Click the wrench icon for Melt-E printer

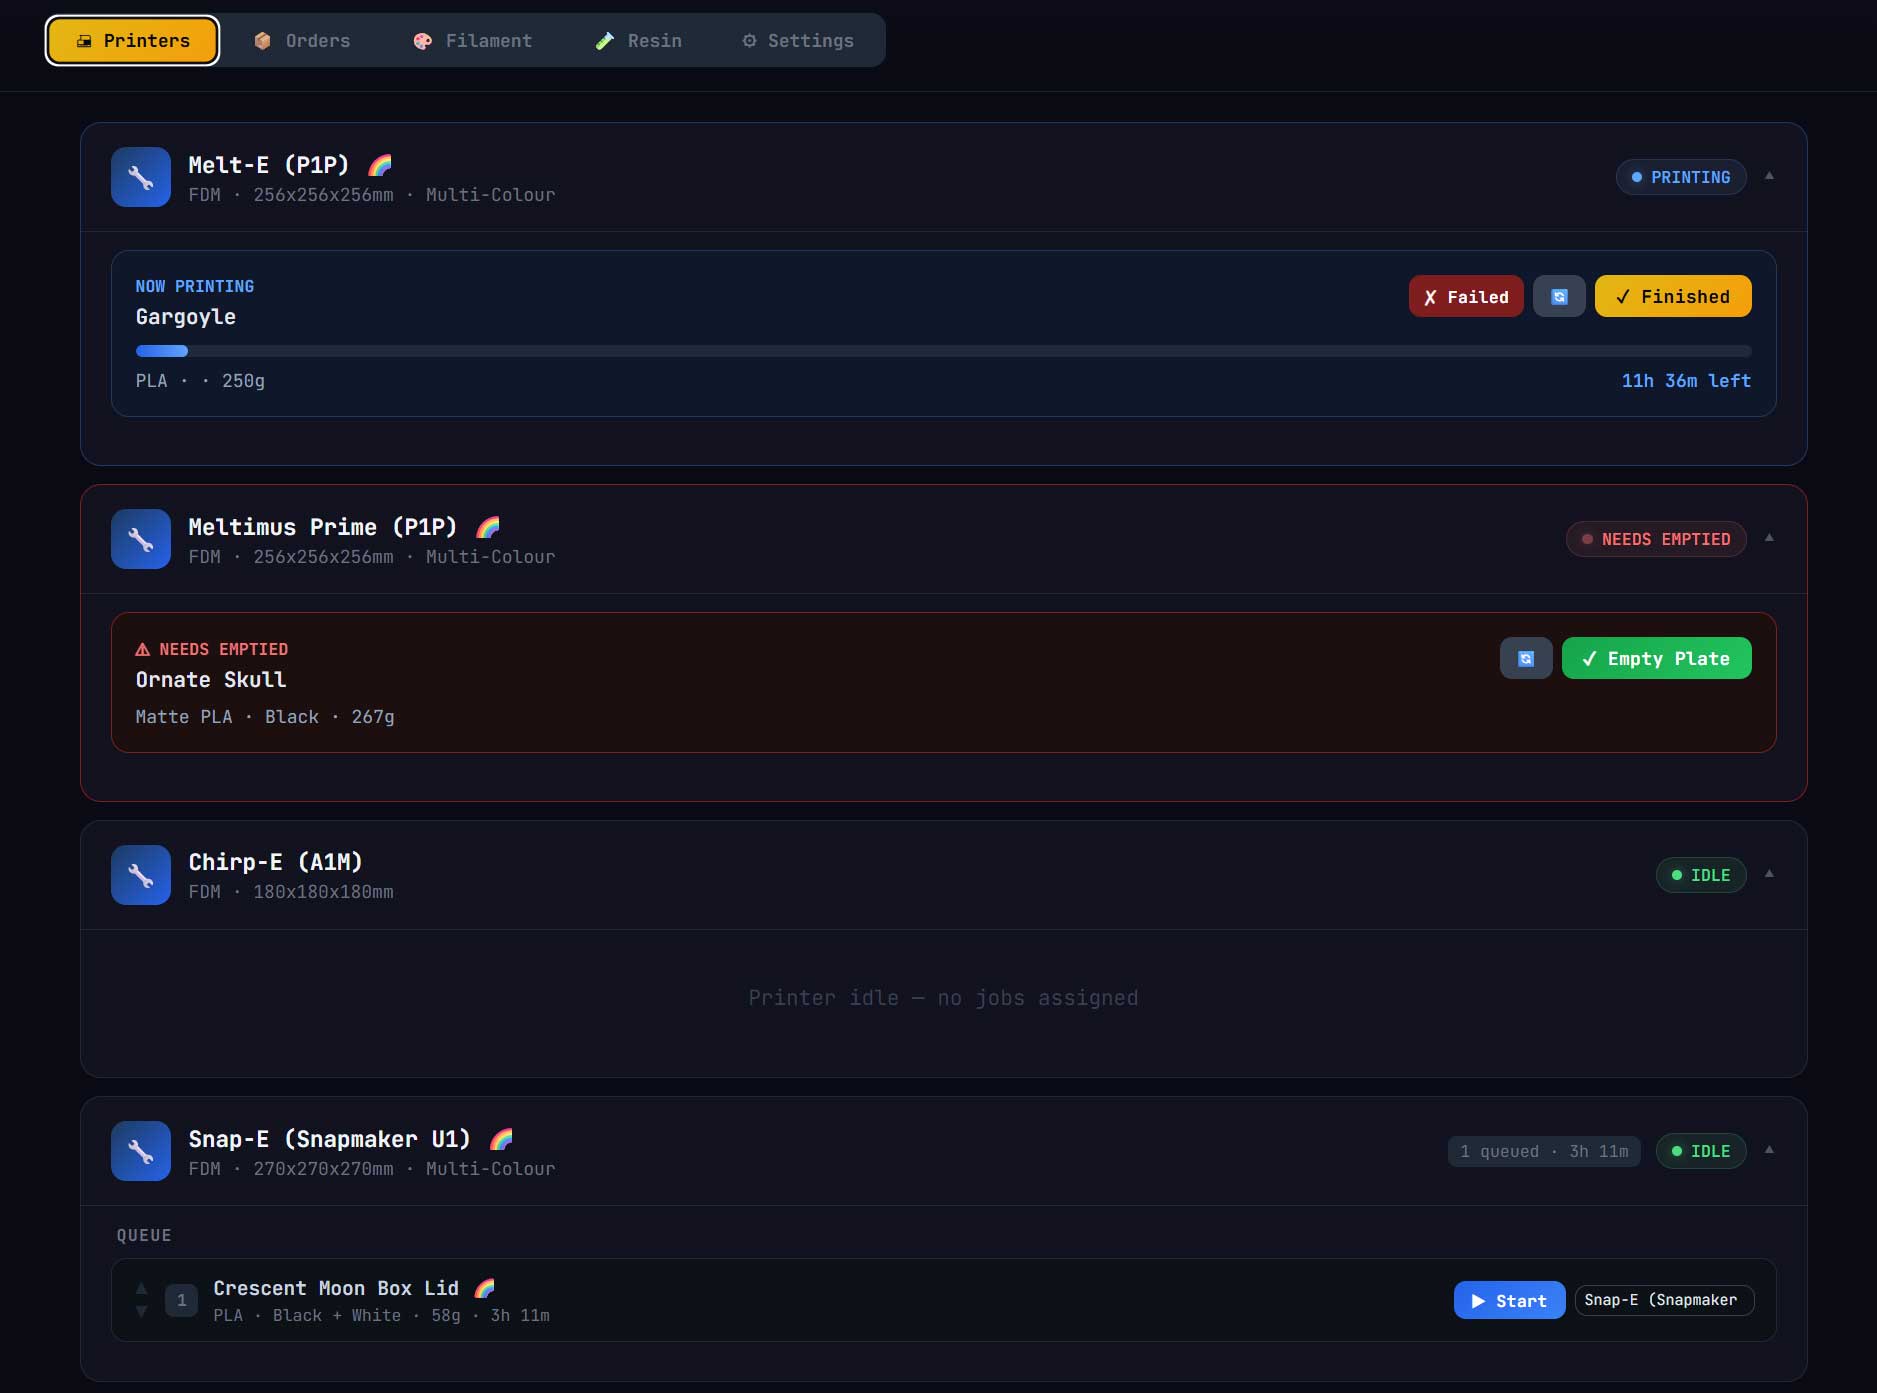[141, 177]
